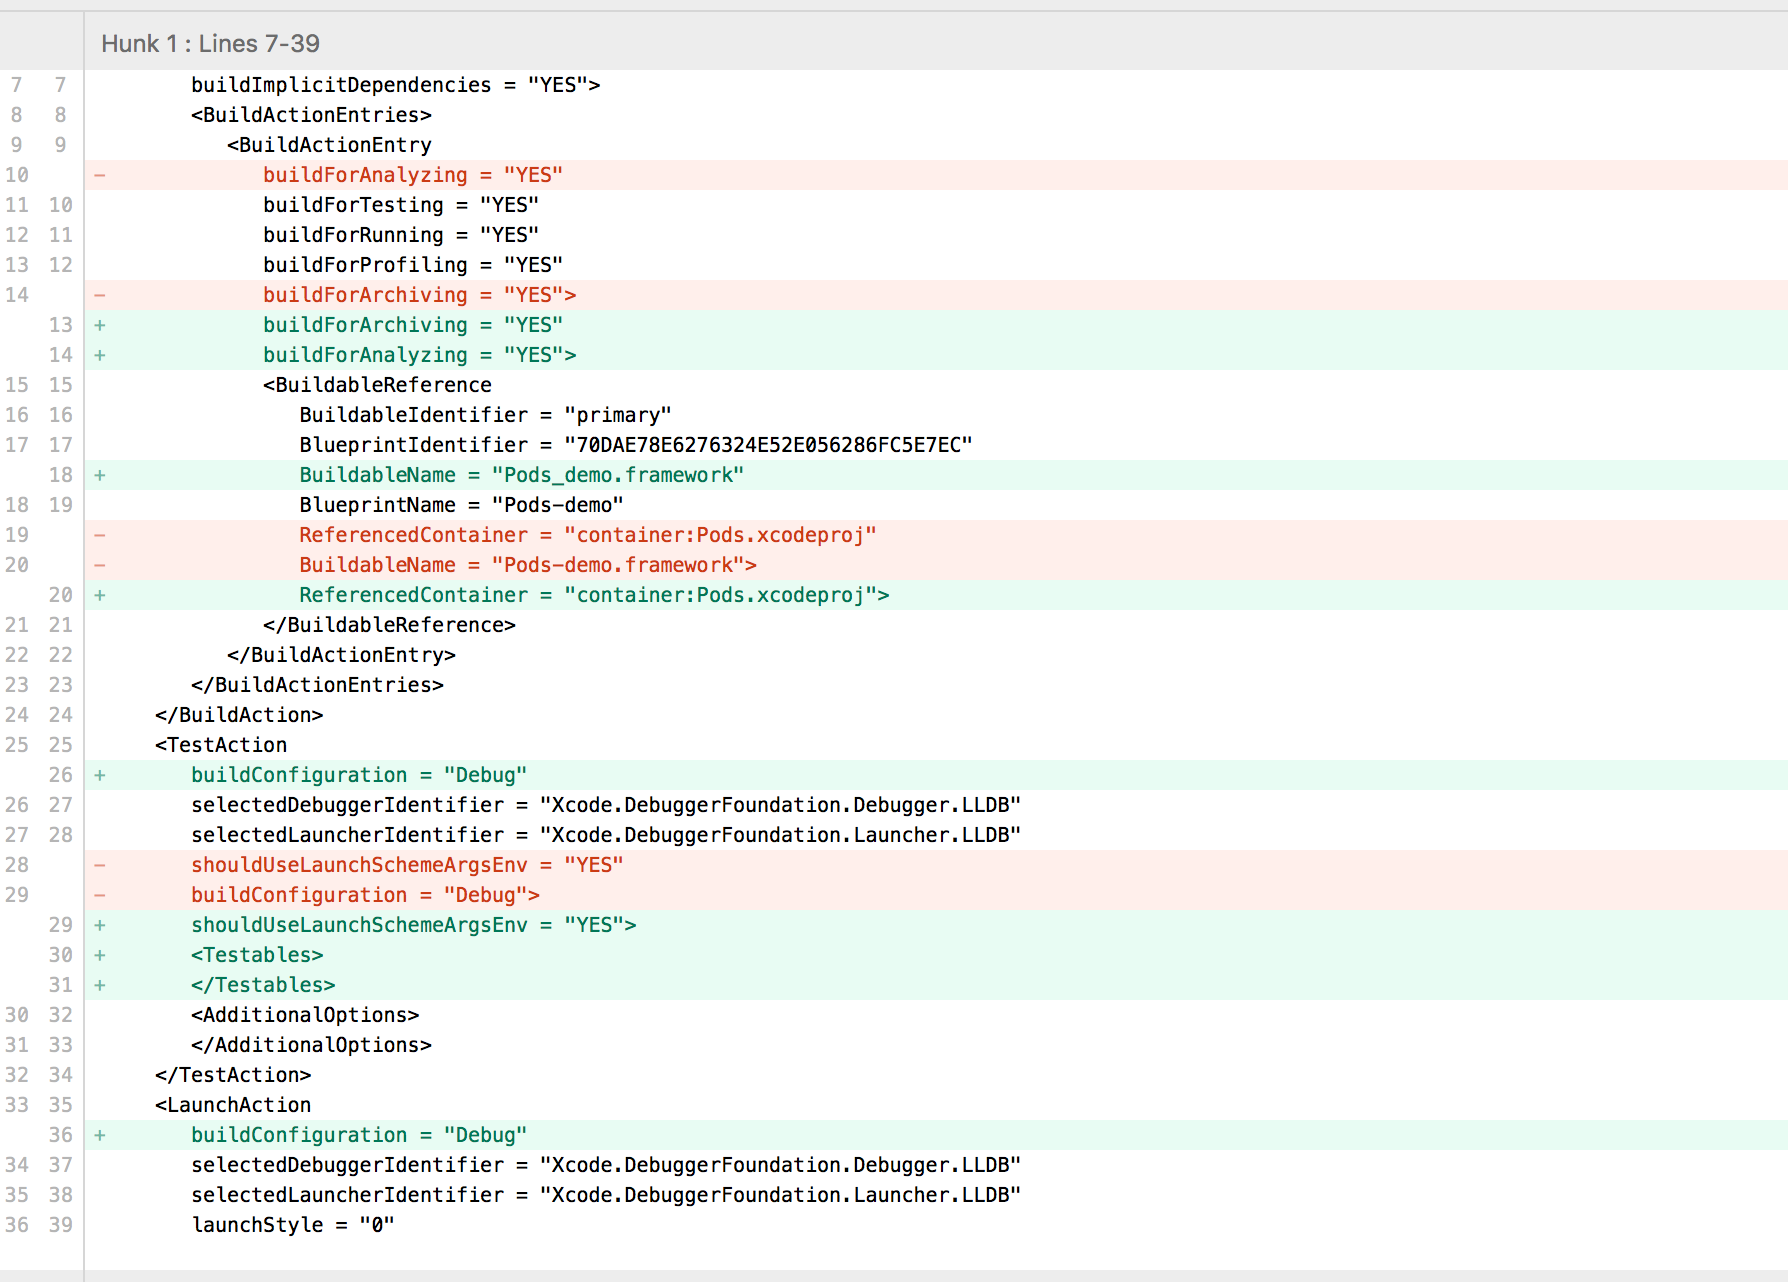Click plus marker on new line 13

tap(100, 325)
